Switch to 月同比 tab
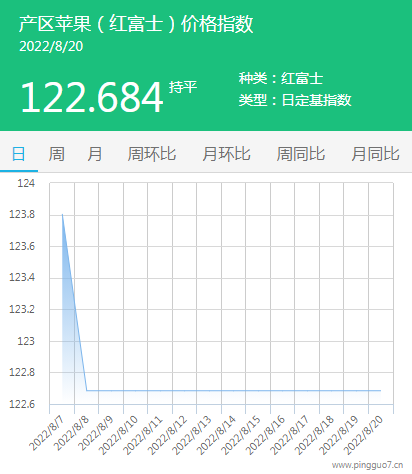Image resolution: width=412 pixels, height=474 pixels. click(375, 154)
